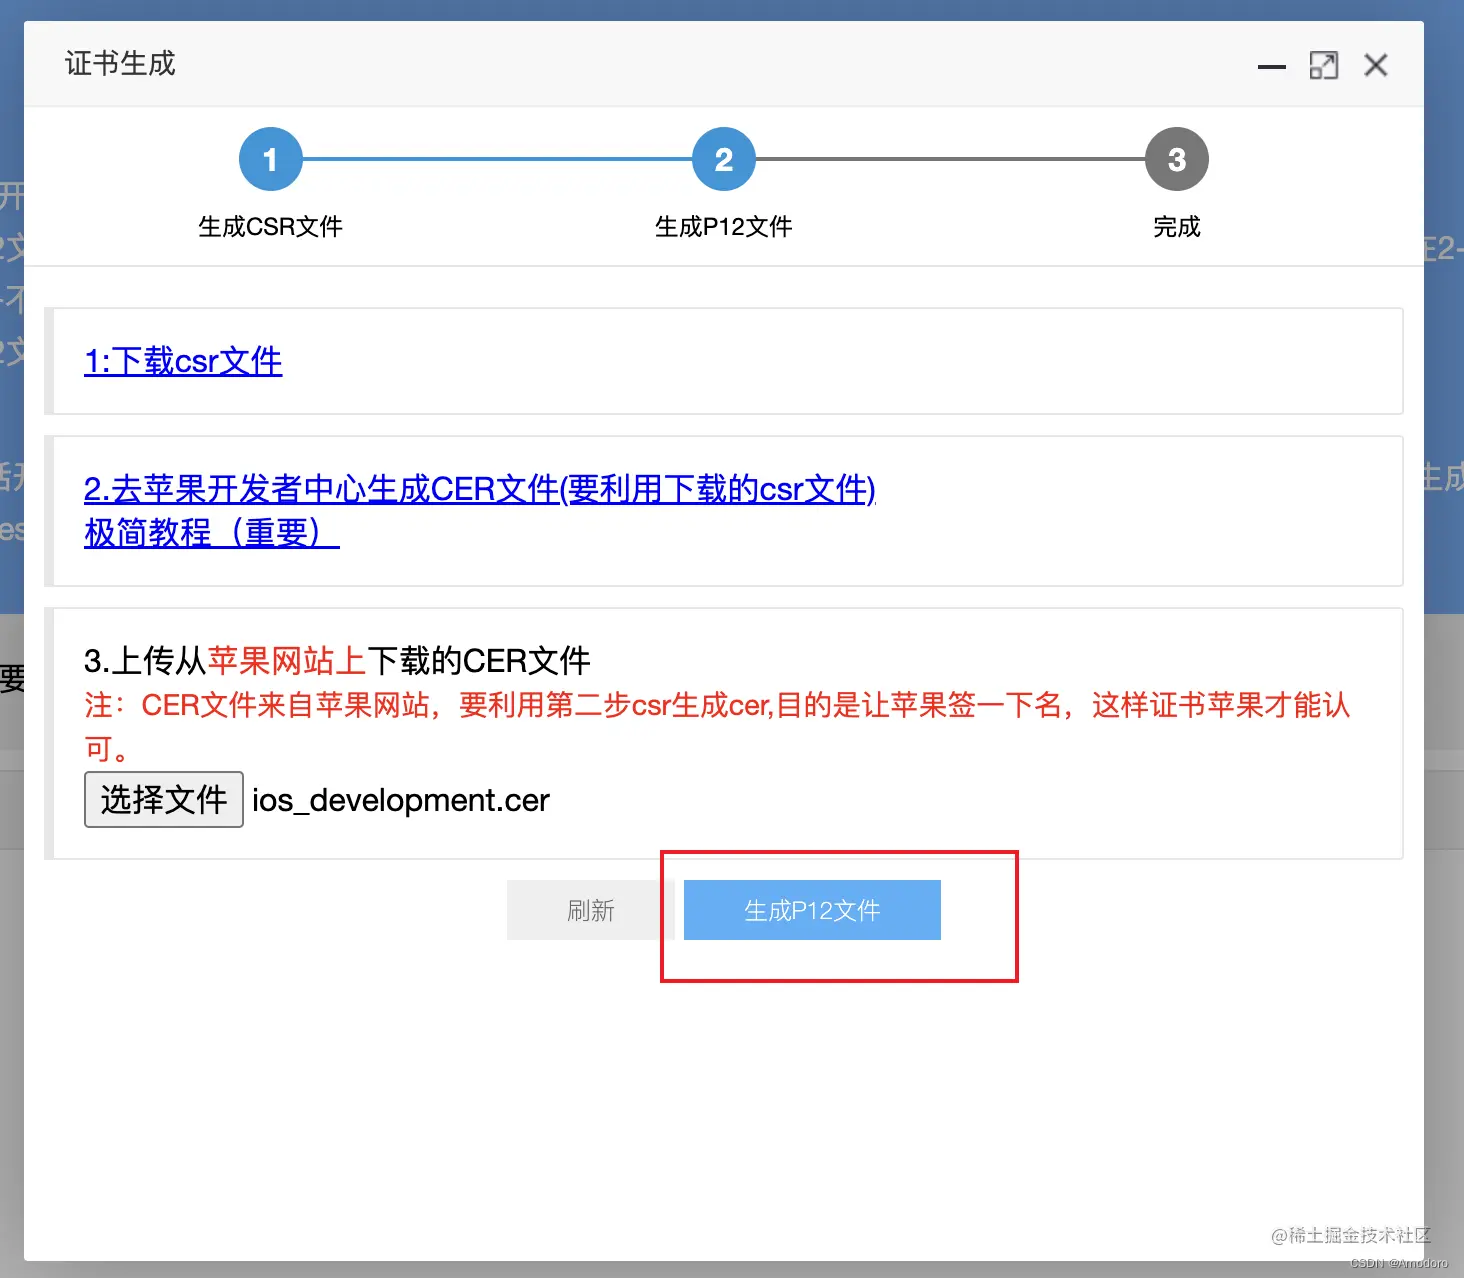Screen dimensions: 1464x1278
Task: Click the 刷新 button
Action: click(590, 910)
